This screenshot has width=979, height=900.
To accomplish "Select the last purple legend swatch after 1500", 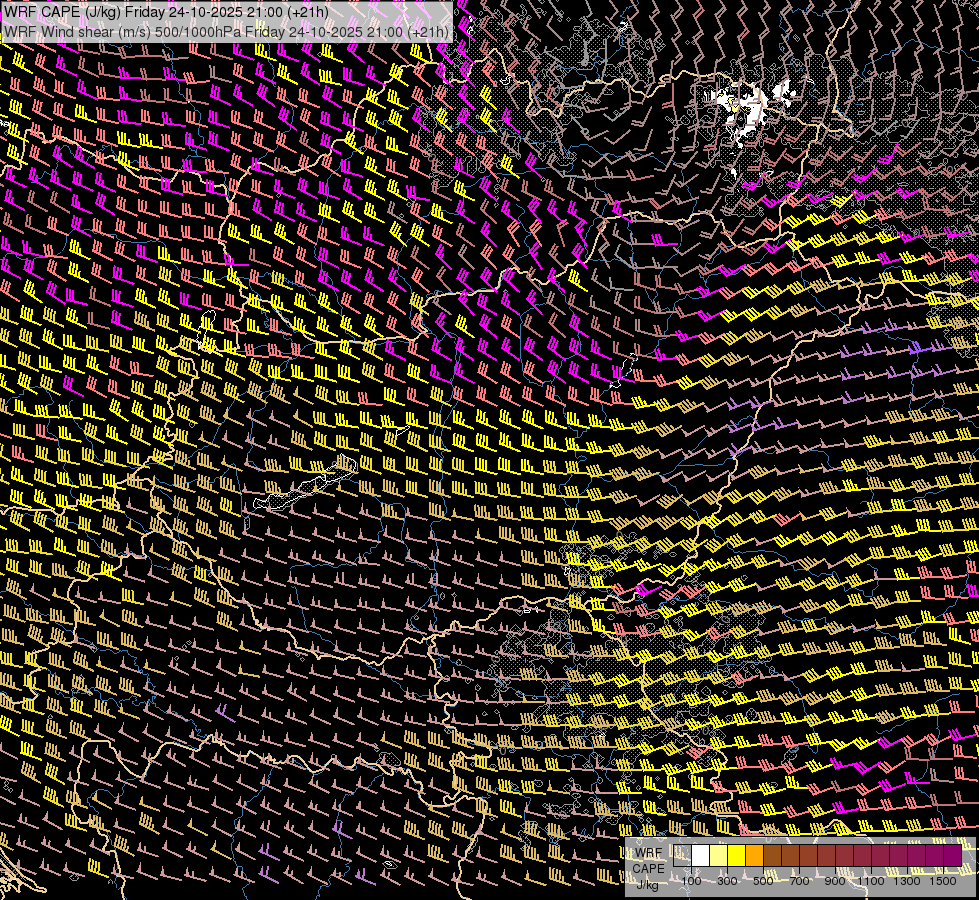I will click(x=952, y=856).
